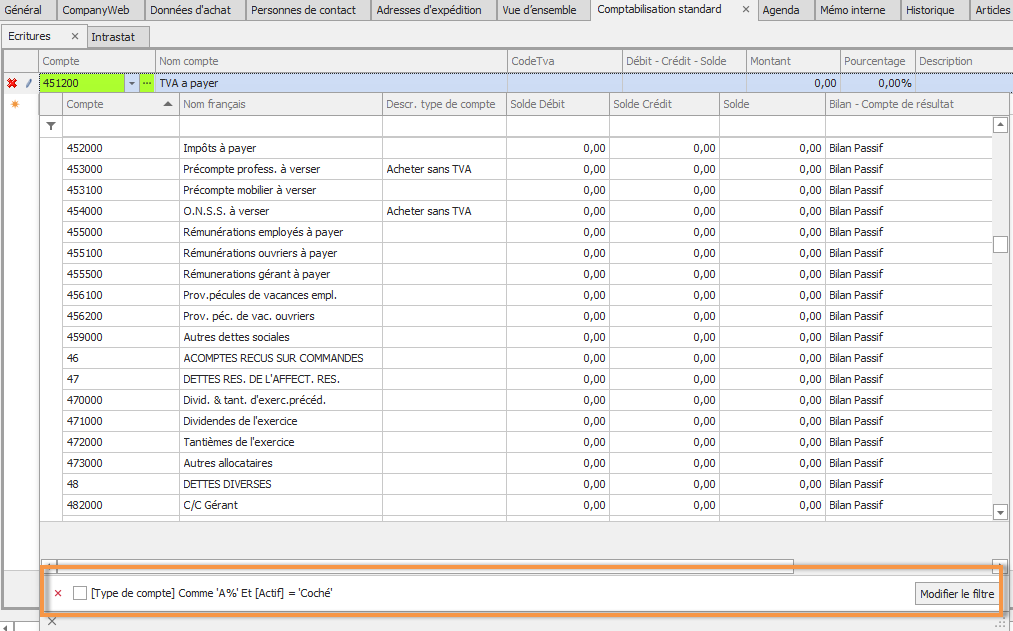Click the horizontal scrollbar thumb
This screenshot has height=631, width=1013.
coord(425,566)
